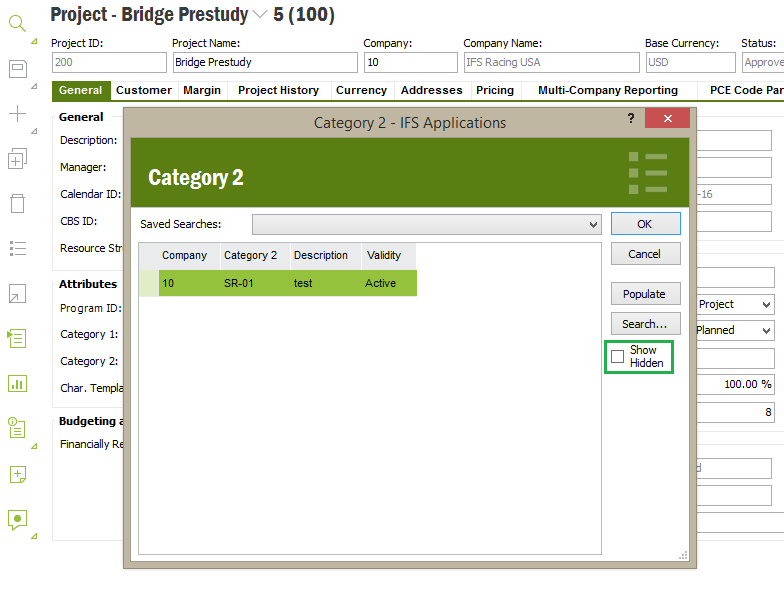
Task: Click the magnifier search icon in sidebar
Action: click(x=18, y=24)
